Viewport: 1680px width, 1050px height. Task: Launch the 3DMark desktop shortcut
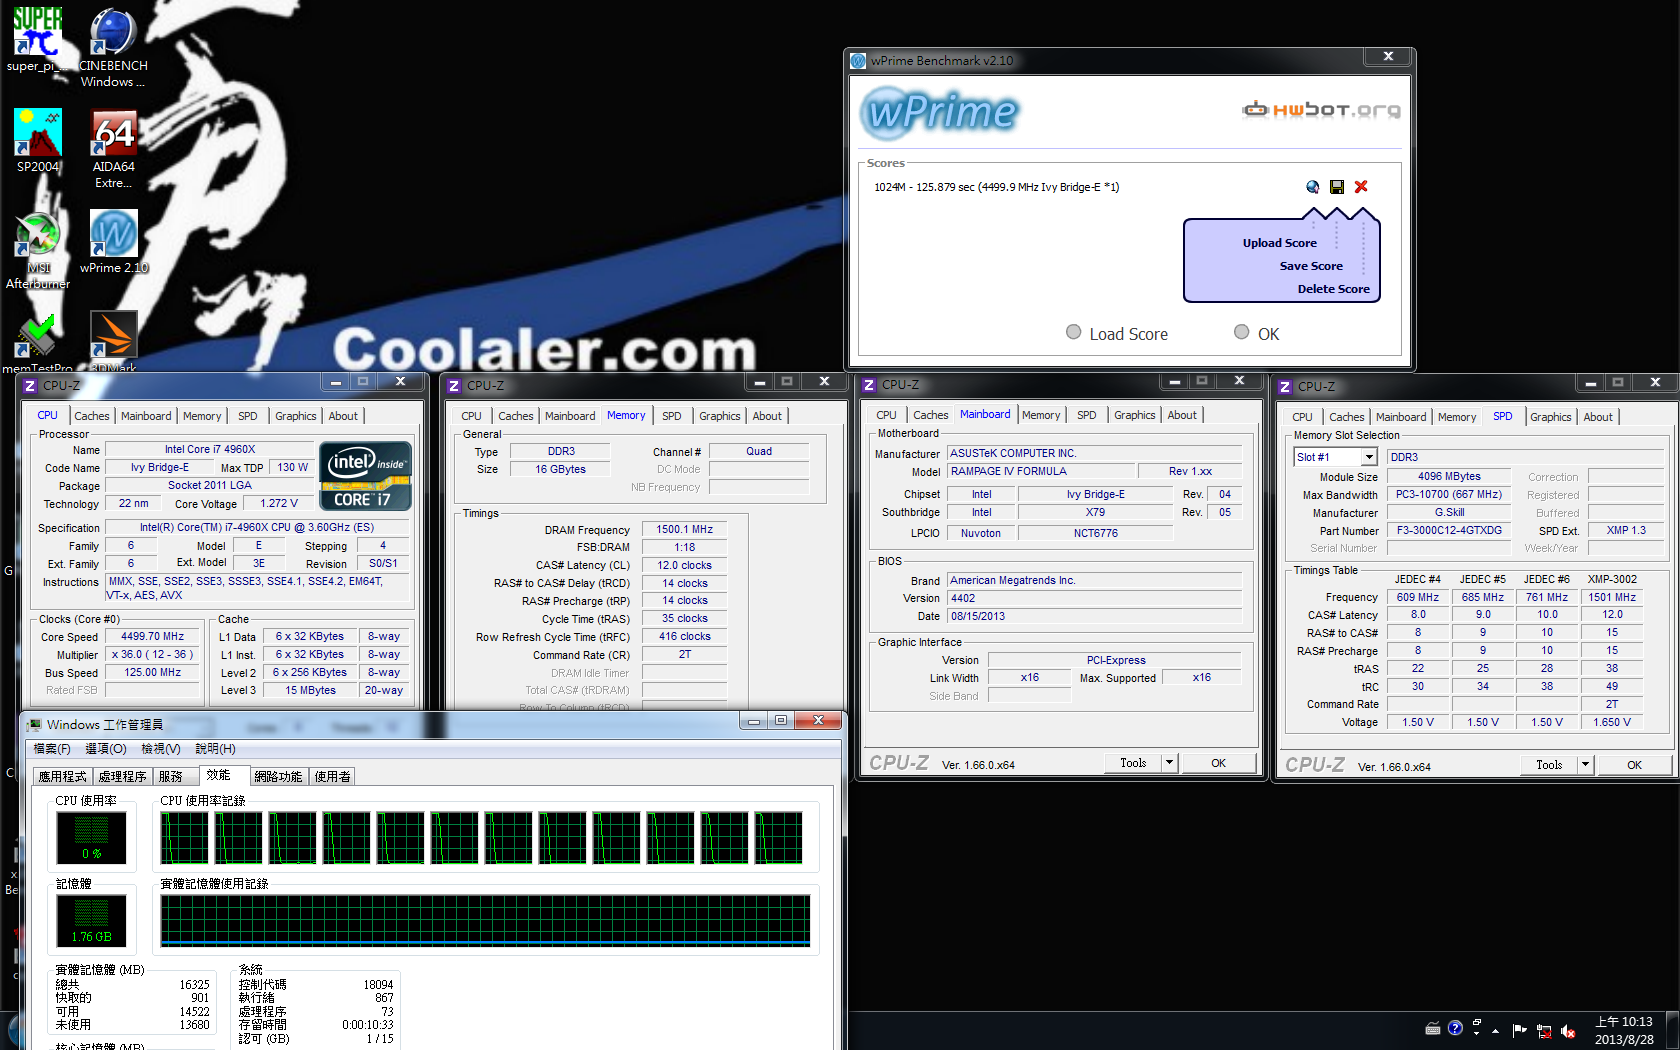tap(113, 343)
